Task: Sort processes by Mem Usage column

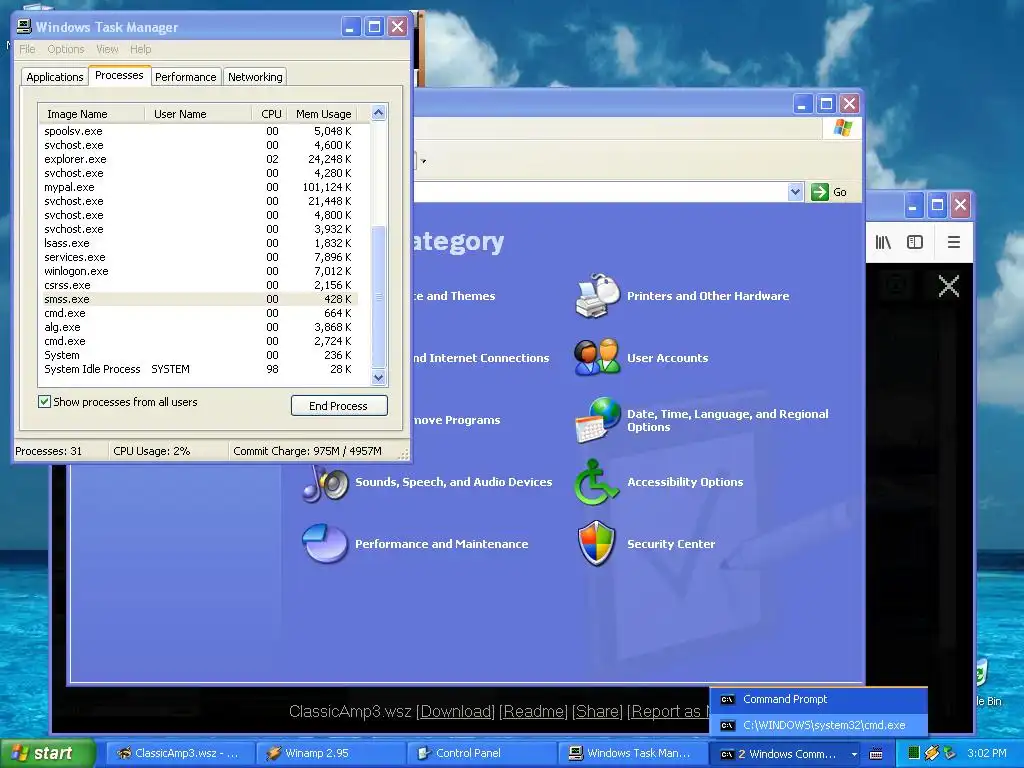Action: point(323,114)
